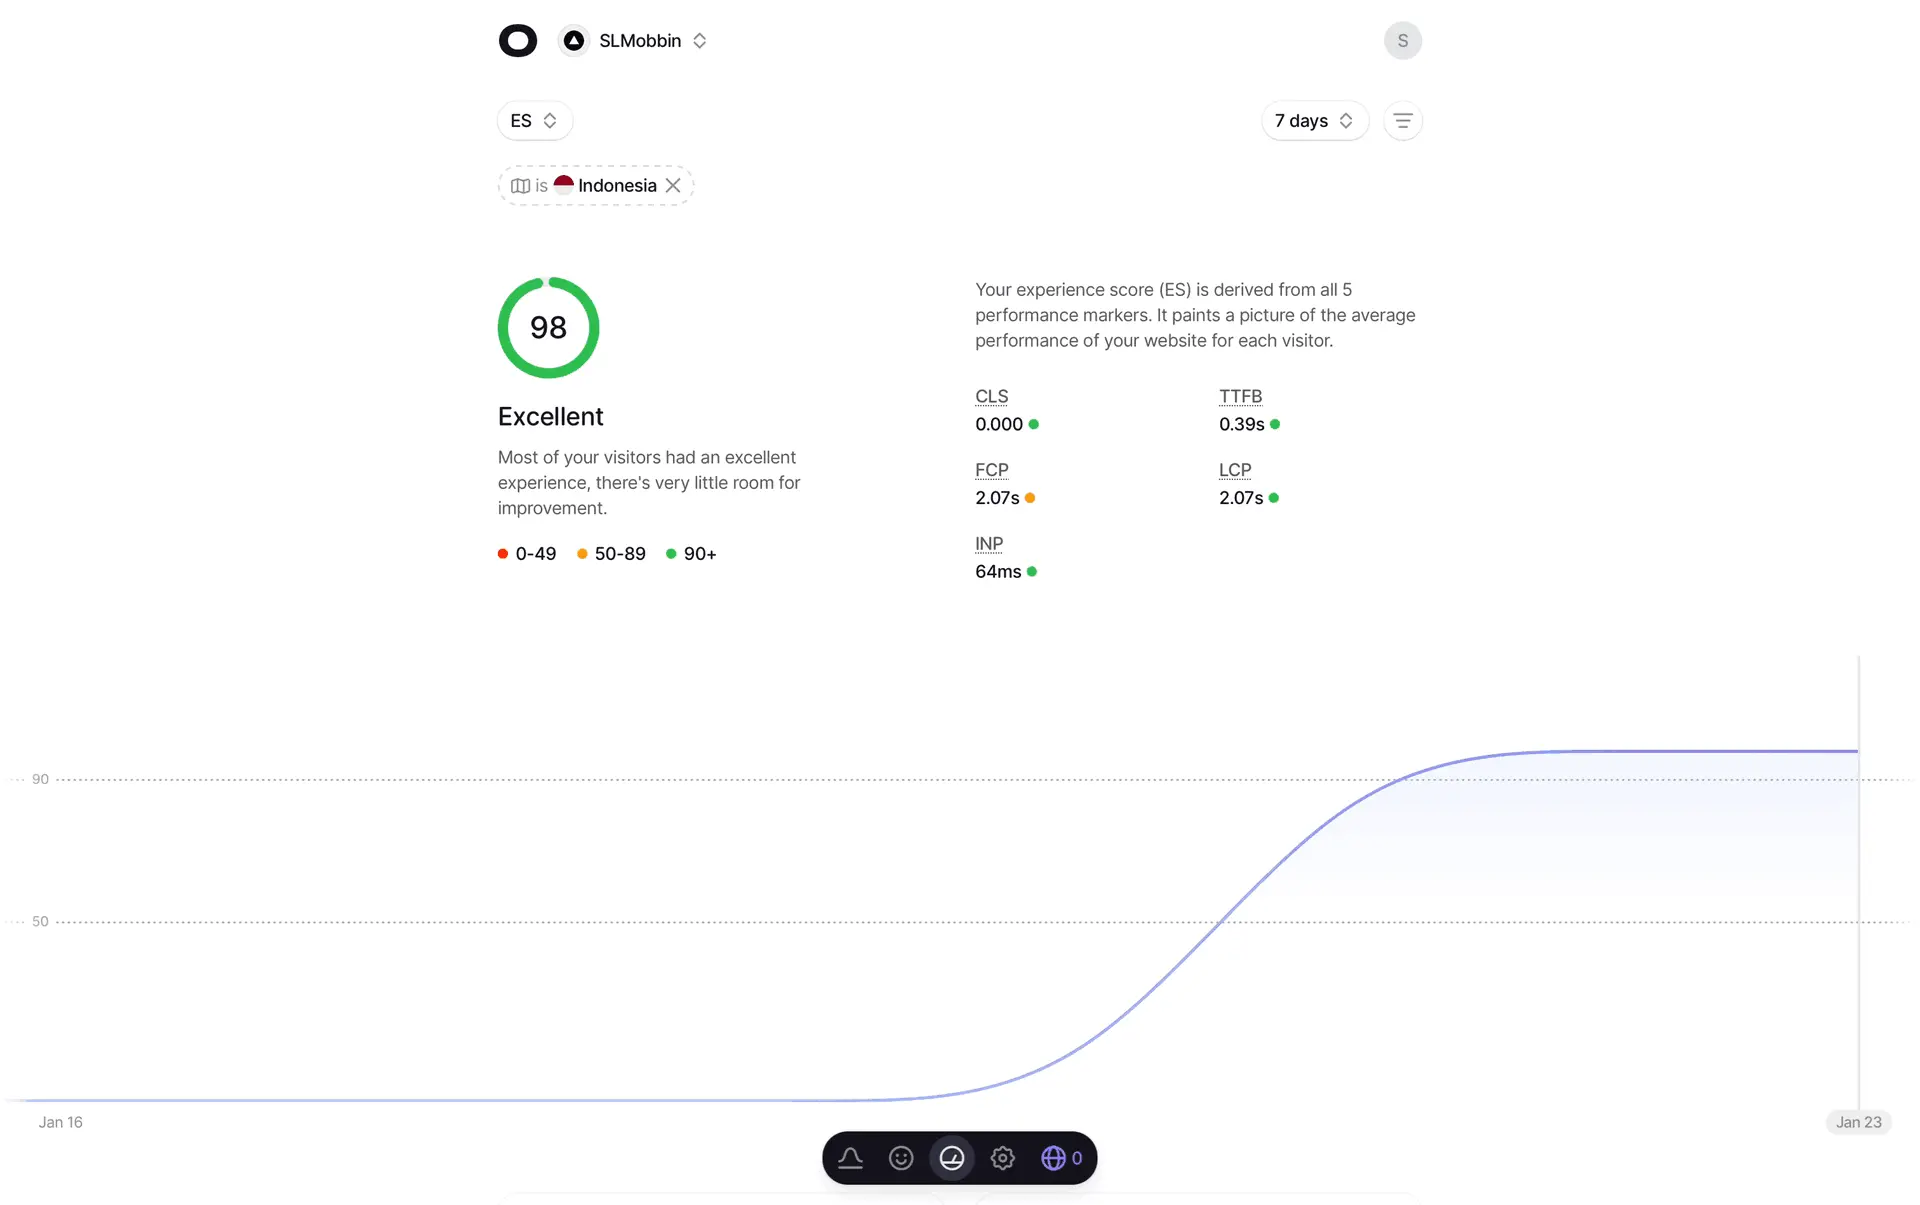
Task: Select the speedometer gauge icon in dock
Action: tap(952, 1158)
